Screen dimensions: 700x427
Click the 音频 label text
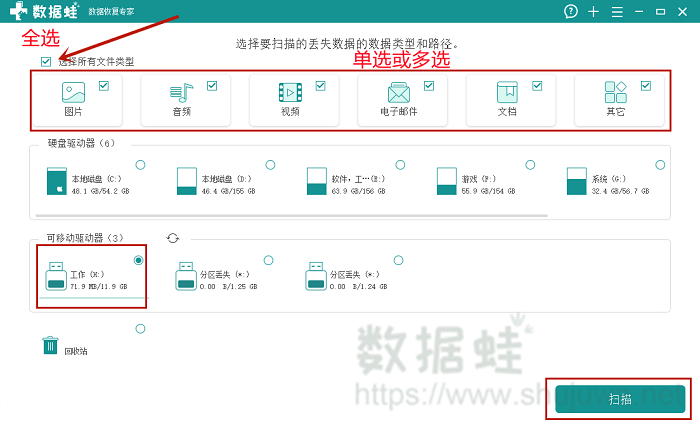pos(182,112)
